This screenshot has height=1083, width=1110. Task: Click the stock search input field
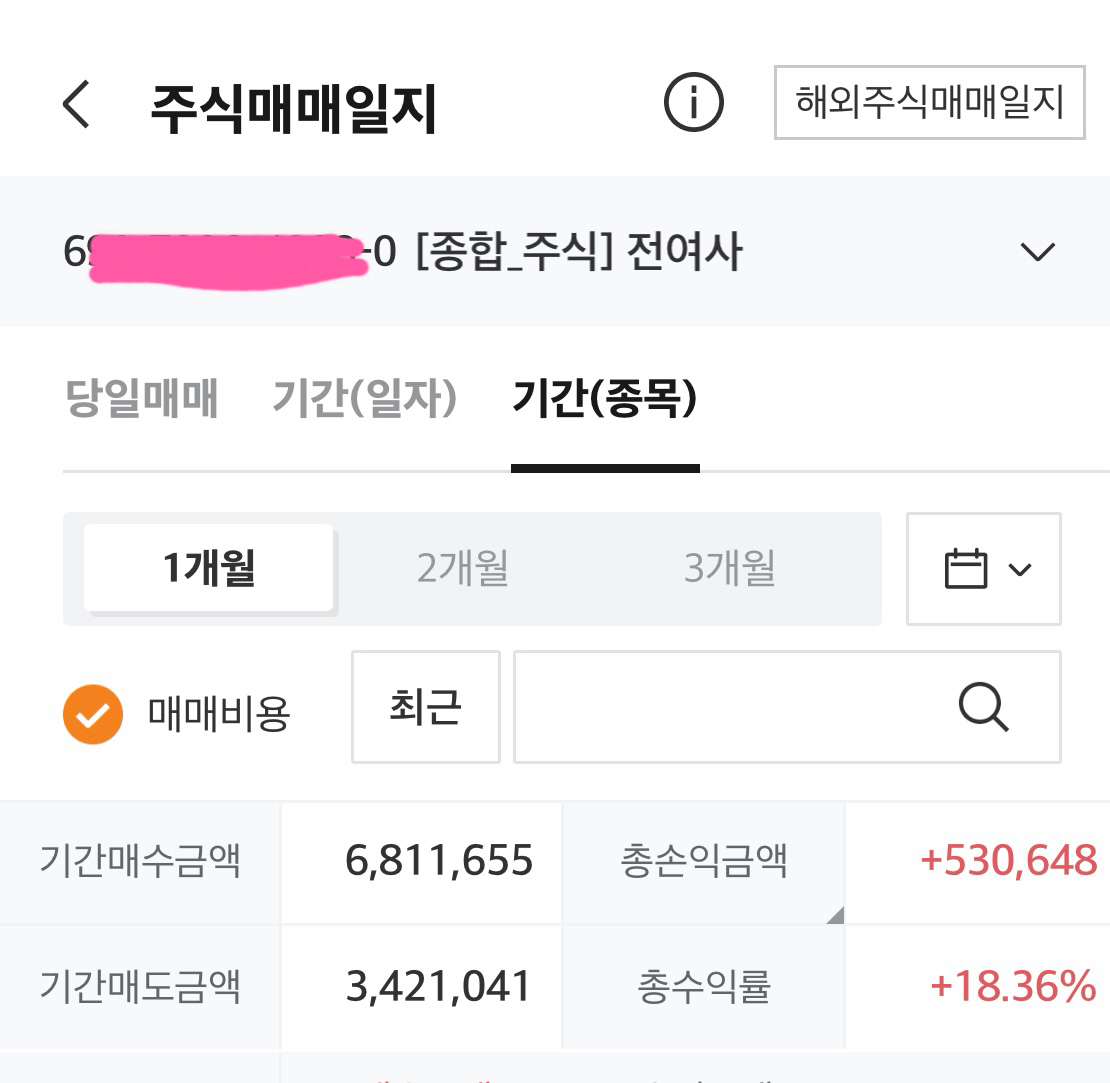point(730,708)
